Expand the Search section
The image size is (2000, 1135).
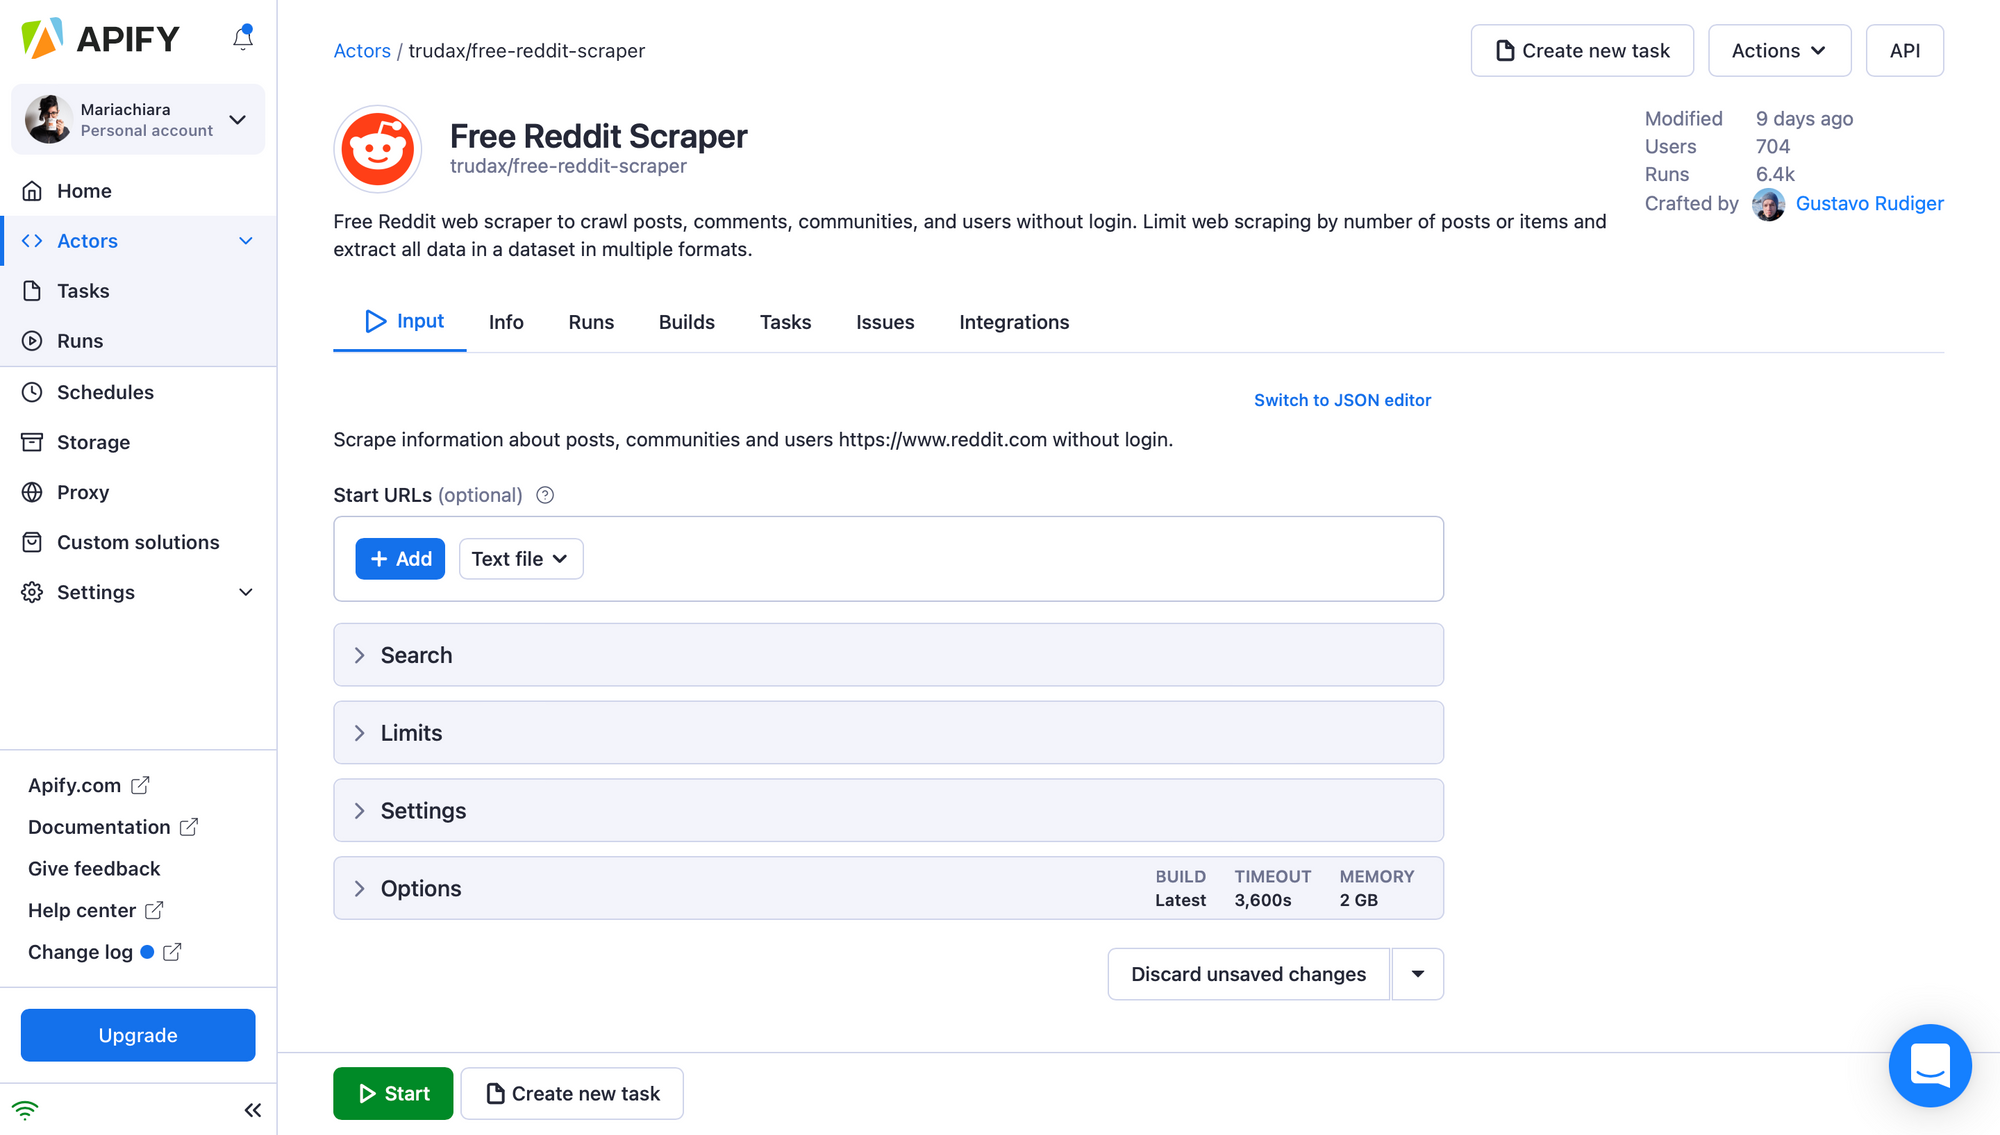888,655
